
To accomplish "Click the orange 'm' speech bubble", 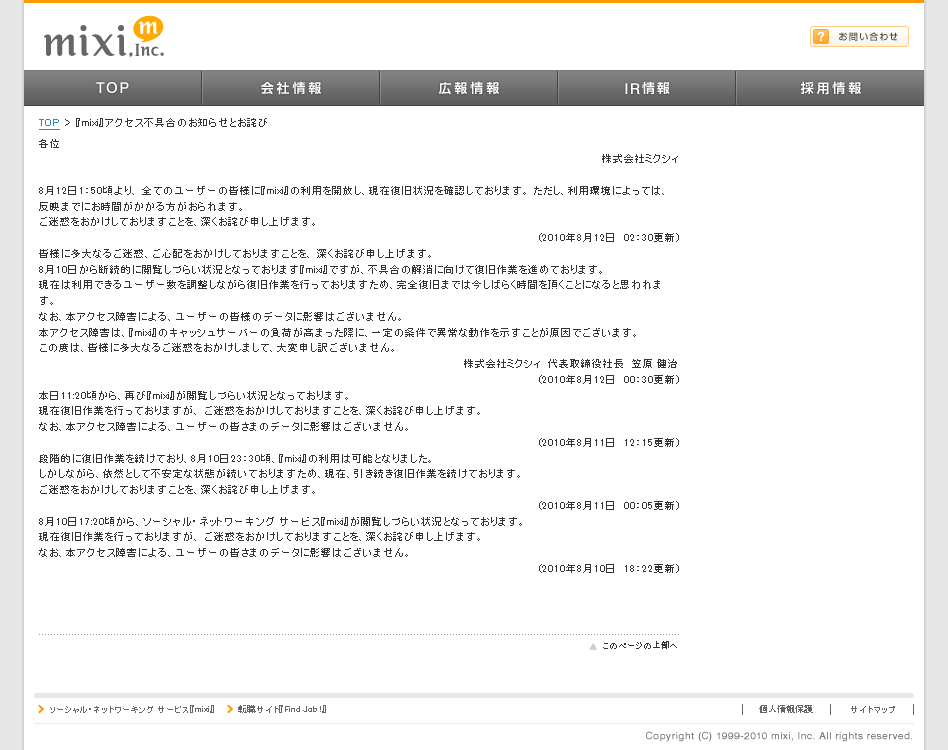I will pyautogui.click(x=147, y=28).
